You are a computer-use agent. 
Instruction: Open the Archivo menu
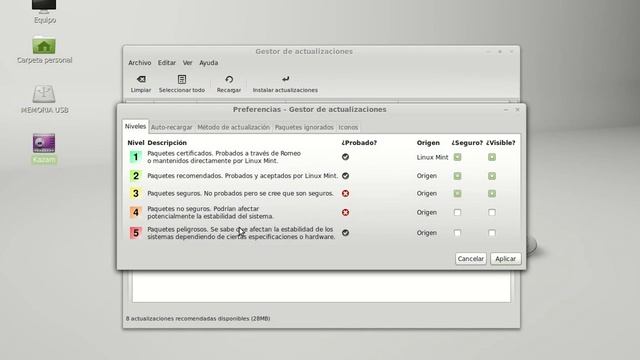point(140,63)
